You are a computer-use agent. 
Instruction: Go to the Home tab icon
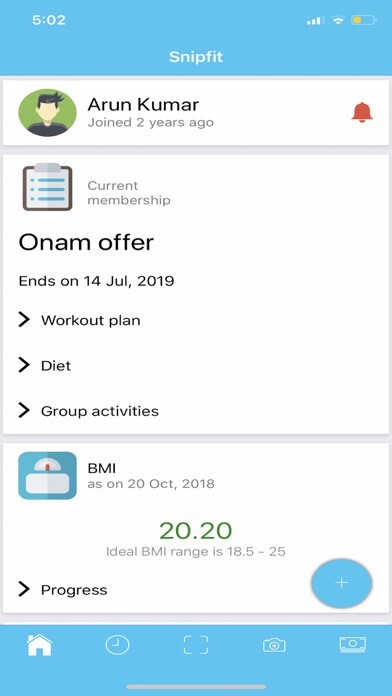click(x=40, y=645)
